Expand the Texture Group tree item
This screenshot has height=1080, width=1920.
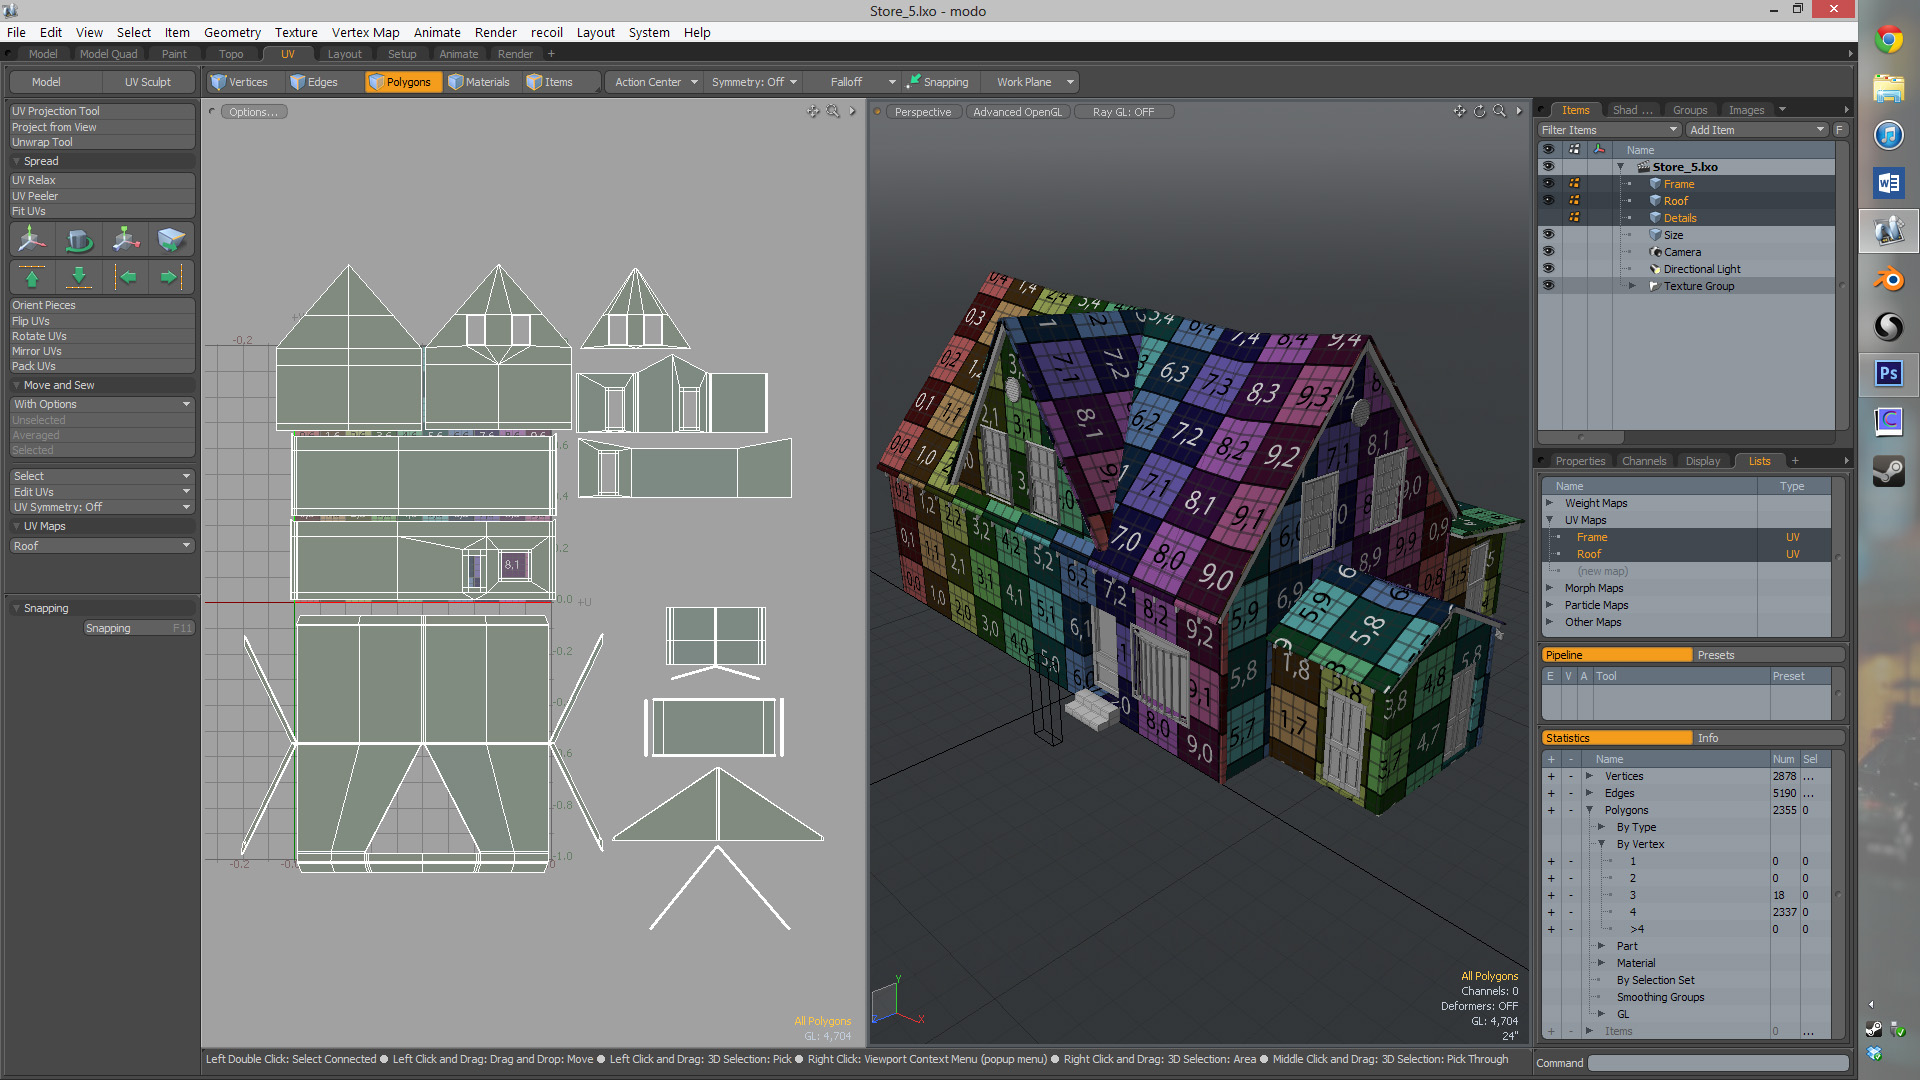point(1632,286)
